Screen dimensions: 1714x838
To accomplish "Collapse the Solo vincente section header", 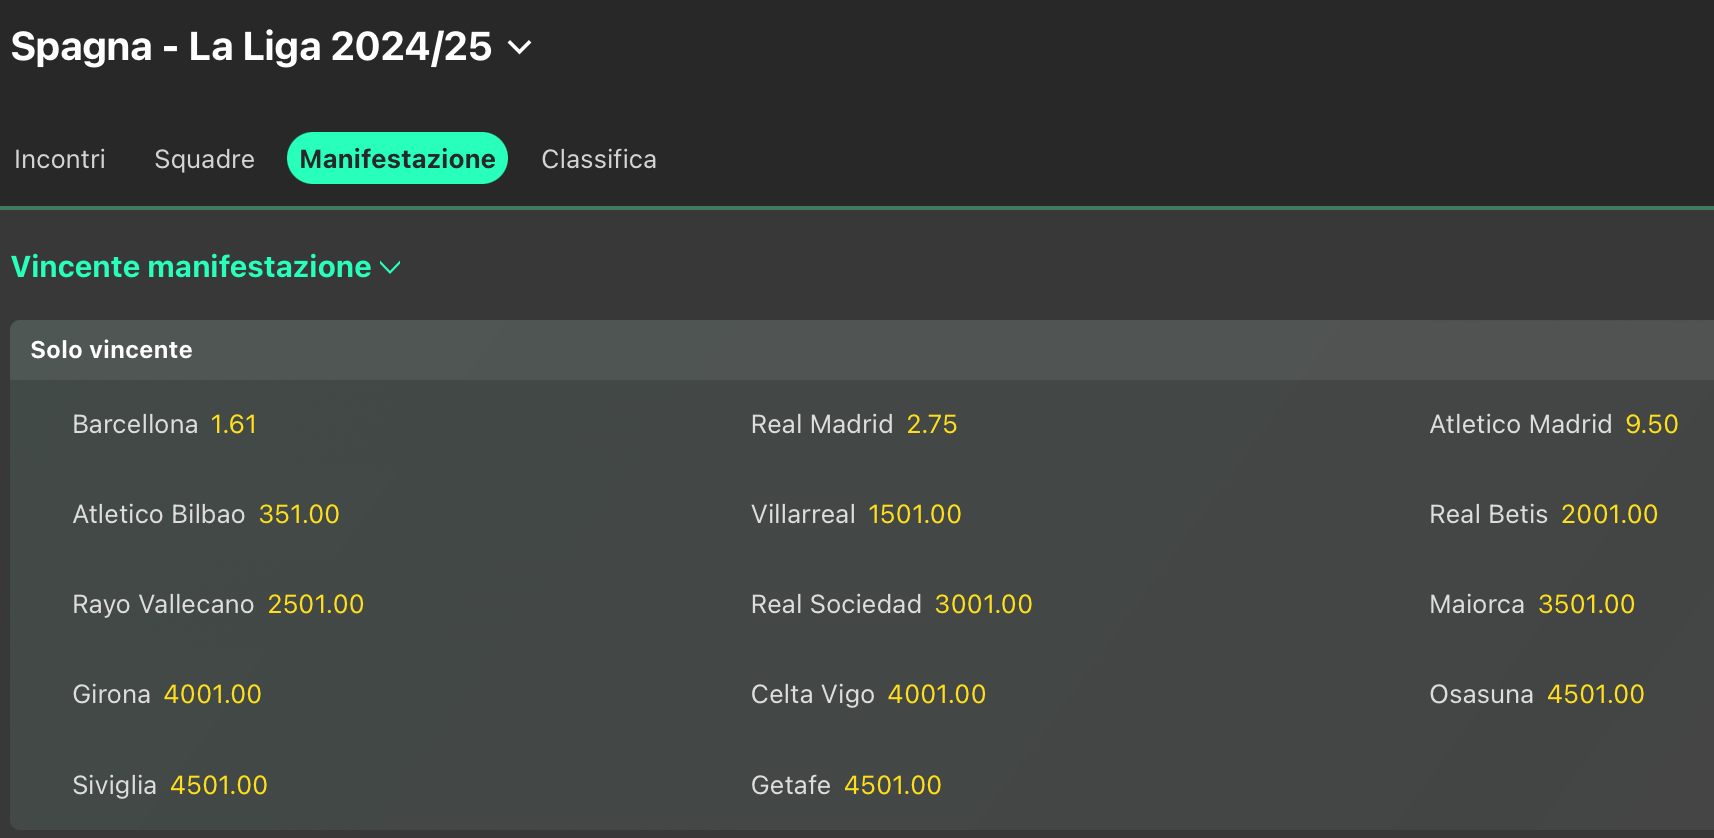I will [111, 350].
